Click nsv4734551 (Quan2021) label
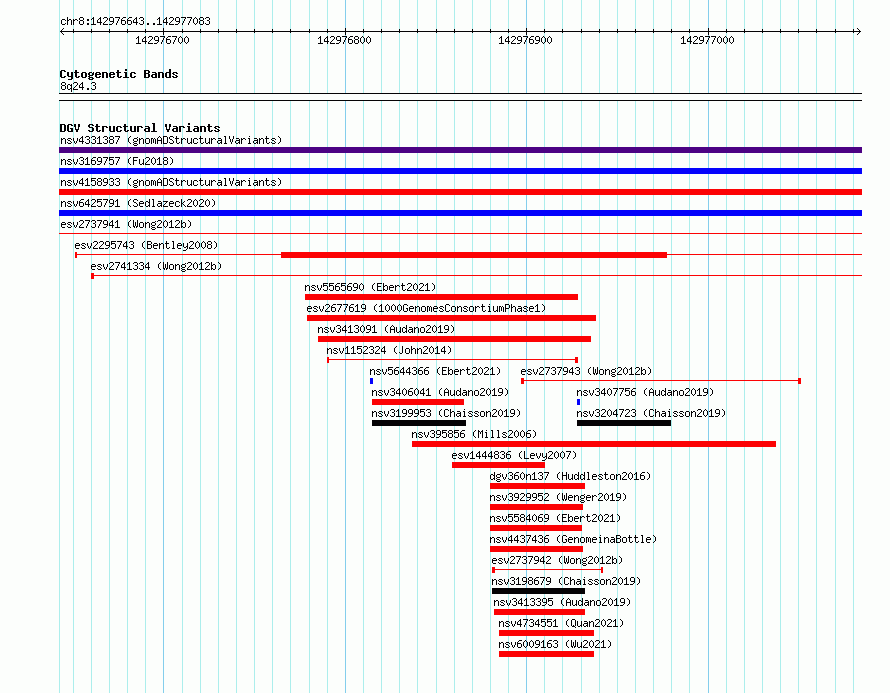Screen dimensions: 890x693 pyautogui.click(x=561, y=623)
